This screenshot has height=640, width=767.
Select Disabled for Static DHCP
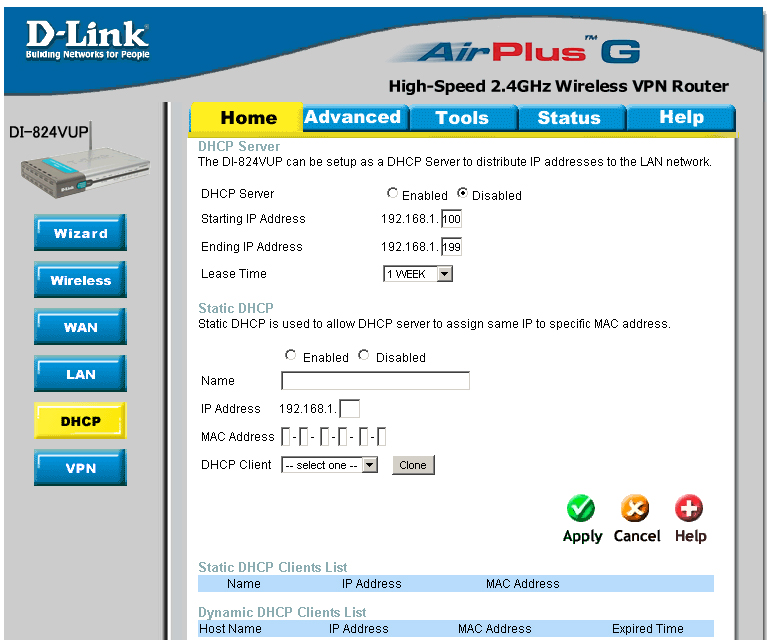(364, 356)
